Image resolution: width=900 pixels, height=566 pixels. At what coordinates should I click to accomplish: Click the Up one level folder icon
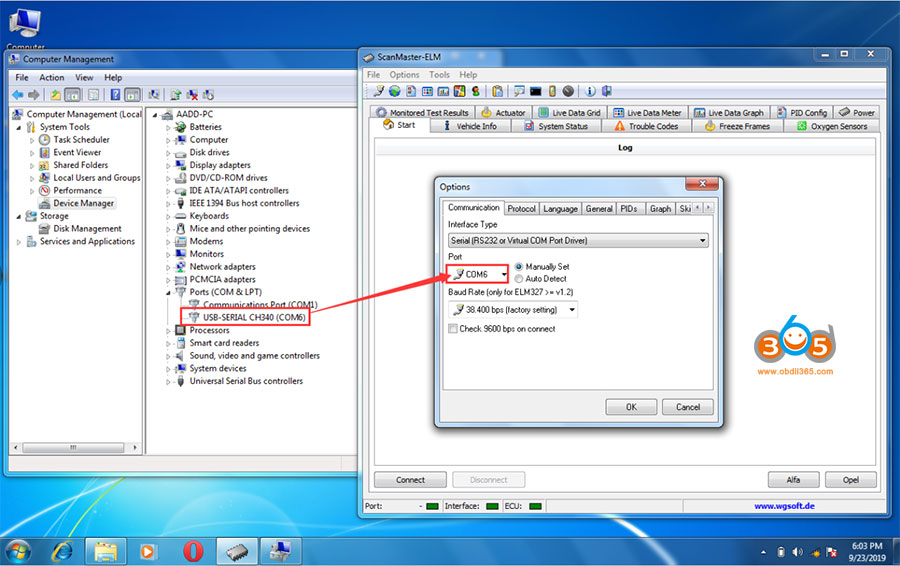pyautogui.click(x=56, y=95)
